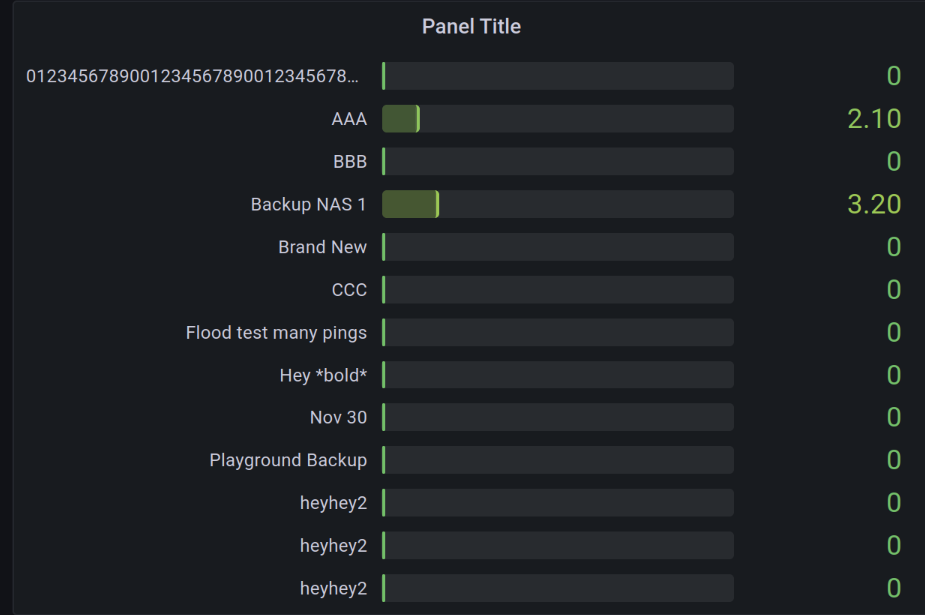Click the Hey *bold* bar
Viewport: 925px width, 615px height.
pos(558,375)
